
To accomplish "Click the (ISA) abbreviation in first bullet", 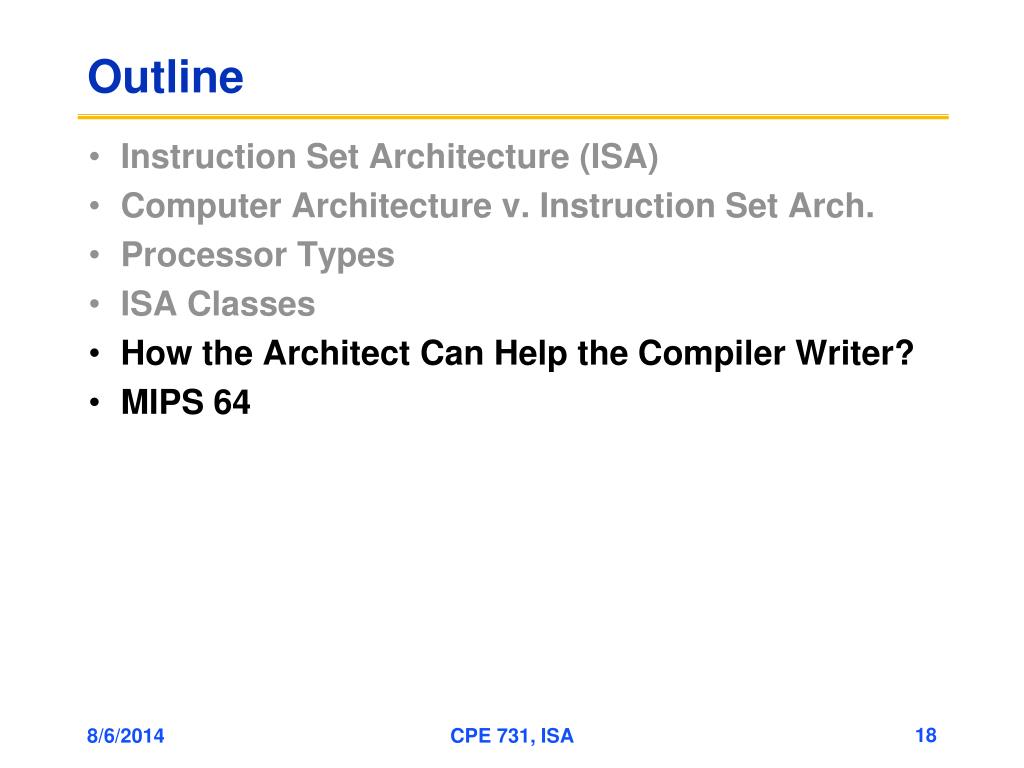I will point(618,157).
